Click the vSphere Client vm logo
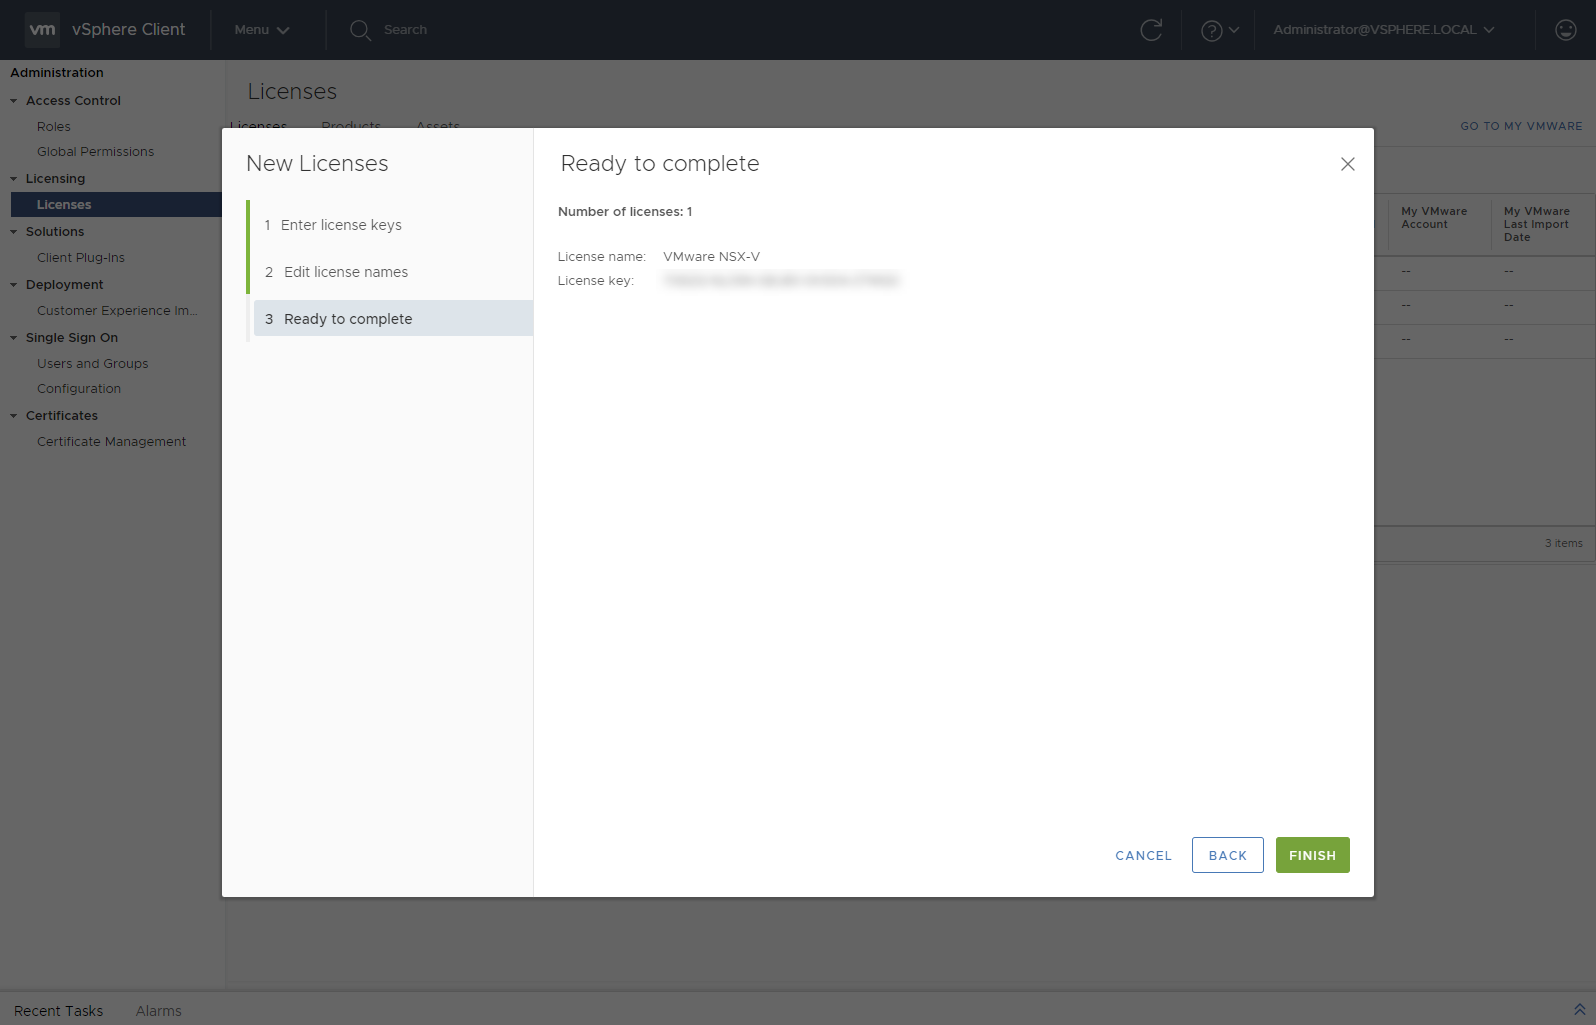This screenshot has width=1596, height=1025. coord(42,30)
